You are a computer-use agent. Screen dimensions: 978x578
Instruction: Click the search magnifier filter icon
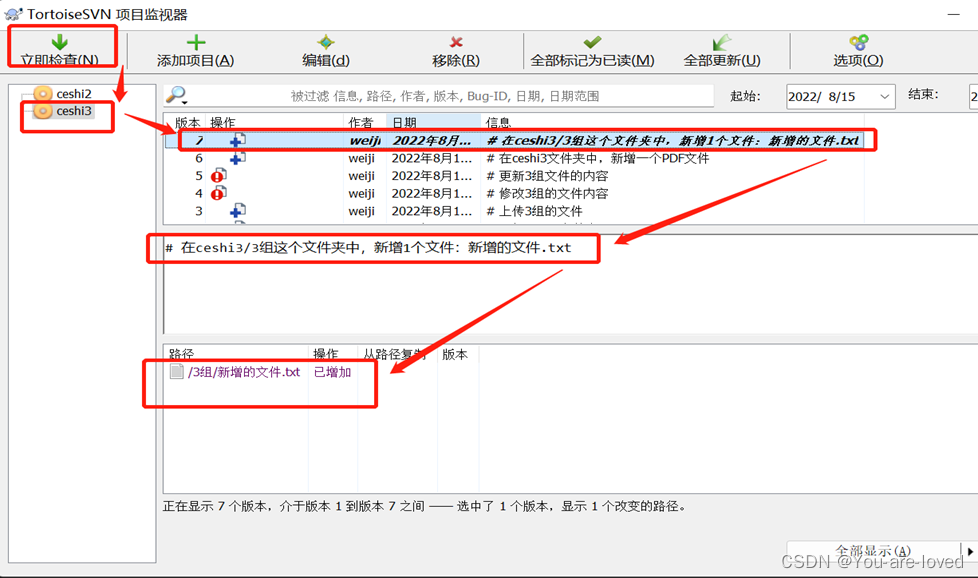177,95
